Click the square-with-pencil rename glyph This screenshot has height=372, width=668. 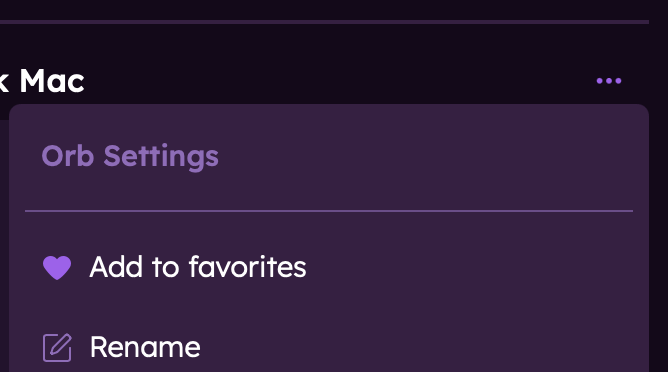click(57, 347)
